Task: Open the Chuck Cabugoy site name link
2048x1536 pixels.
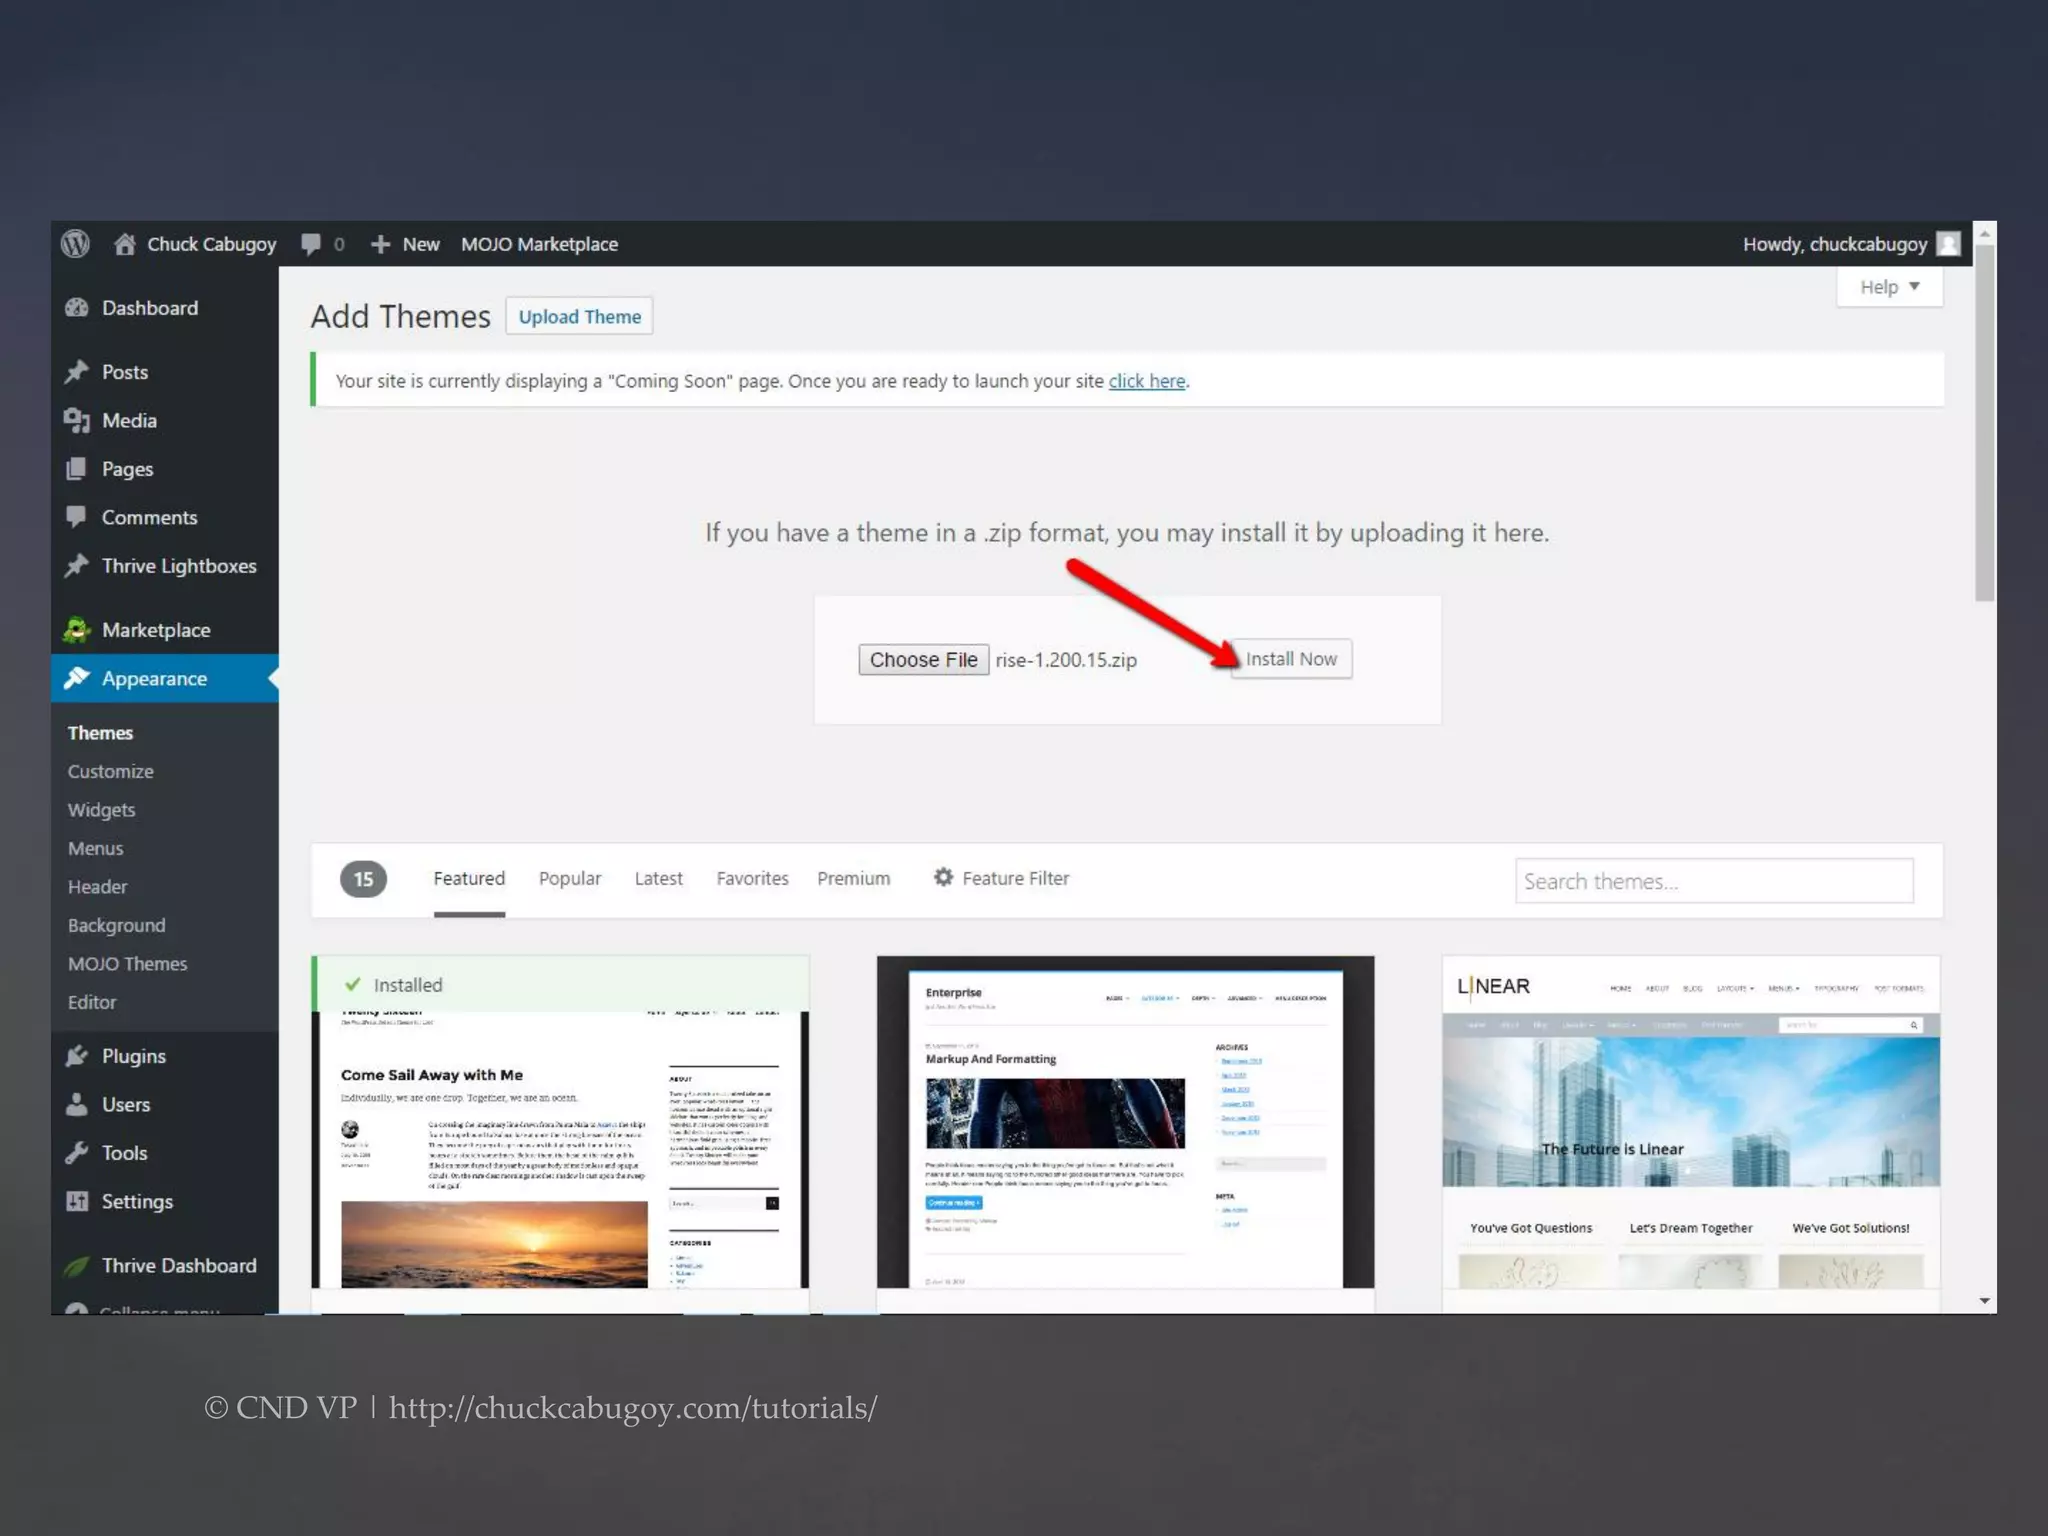Action: click(211, 244)
